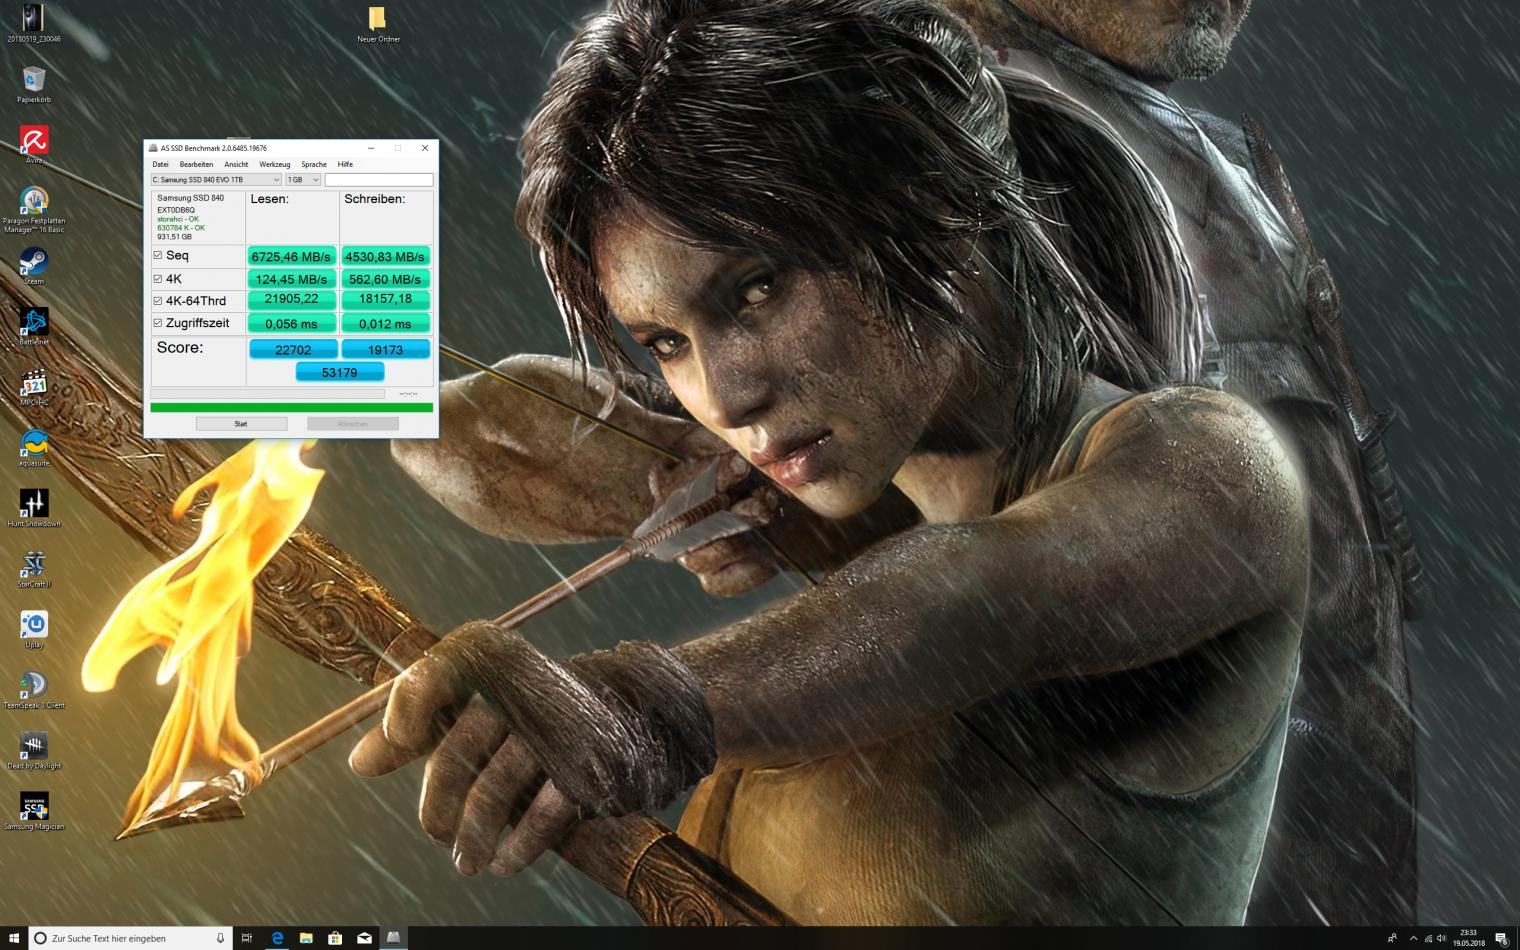Click the empty text field beside 1 GB
This screenshot has width=1520, height=950.
[x=379, y=180]
